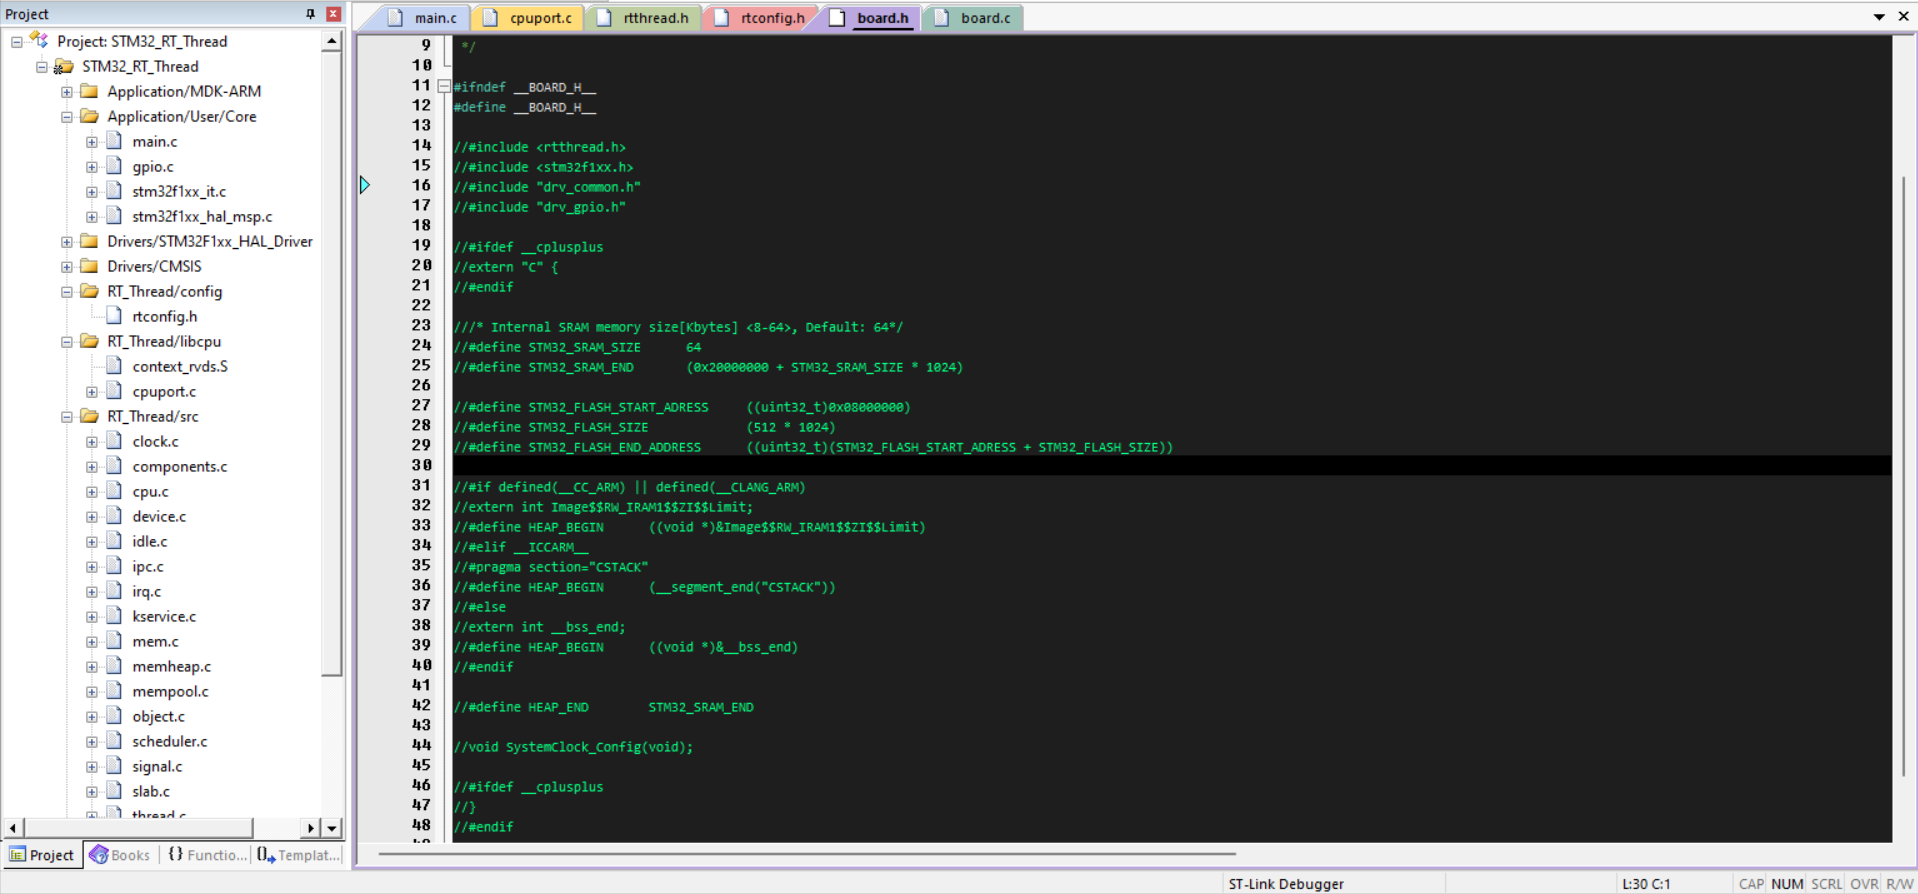
Task: Select rtconfig.h in the project tree
Action: pos(165,317)
